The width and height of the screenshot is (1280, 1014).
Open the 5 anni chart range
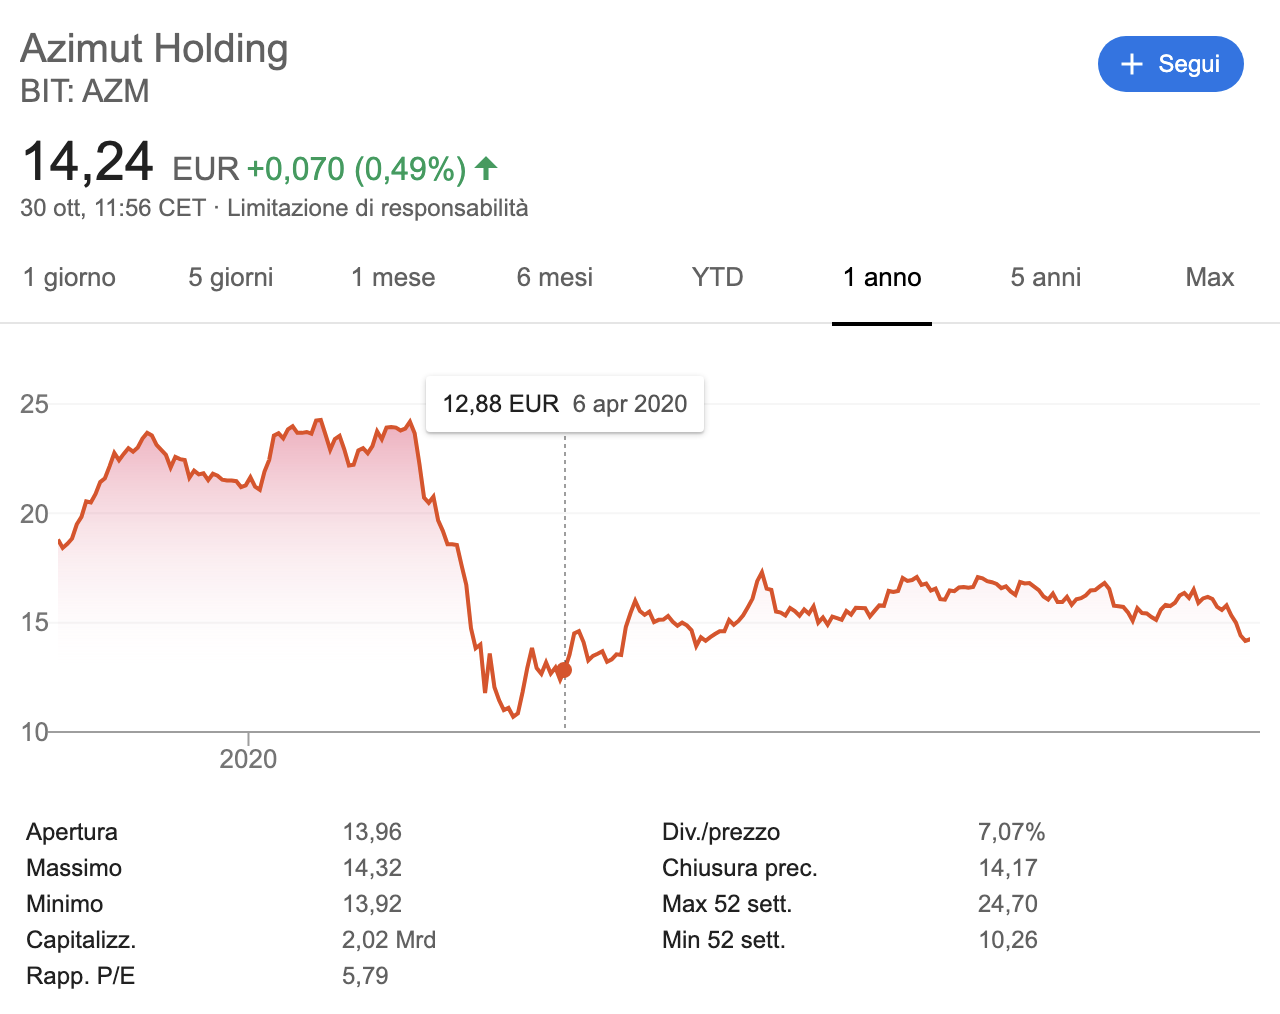(1046, 277)
